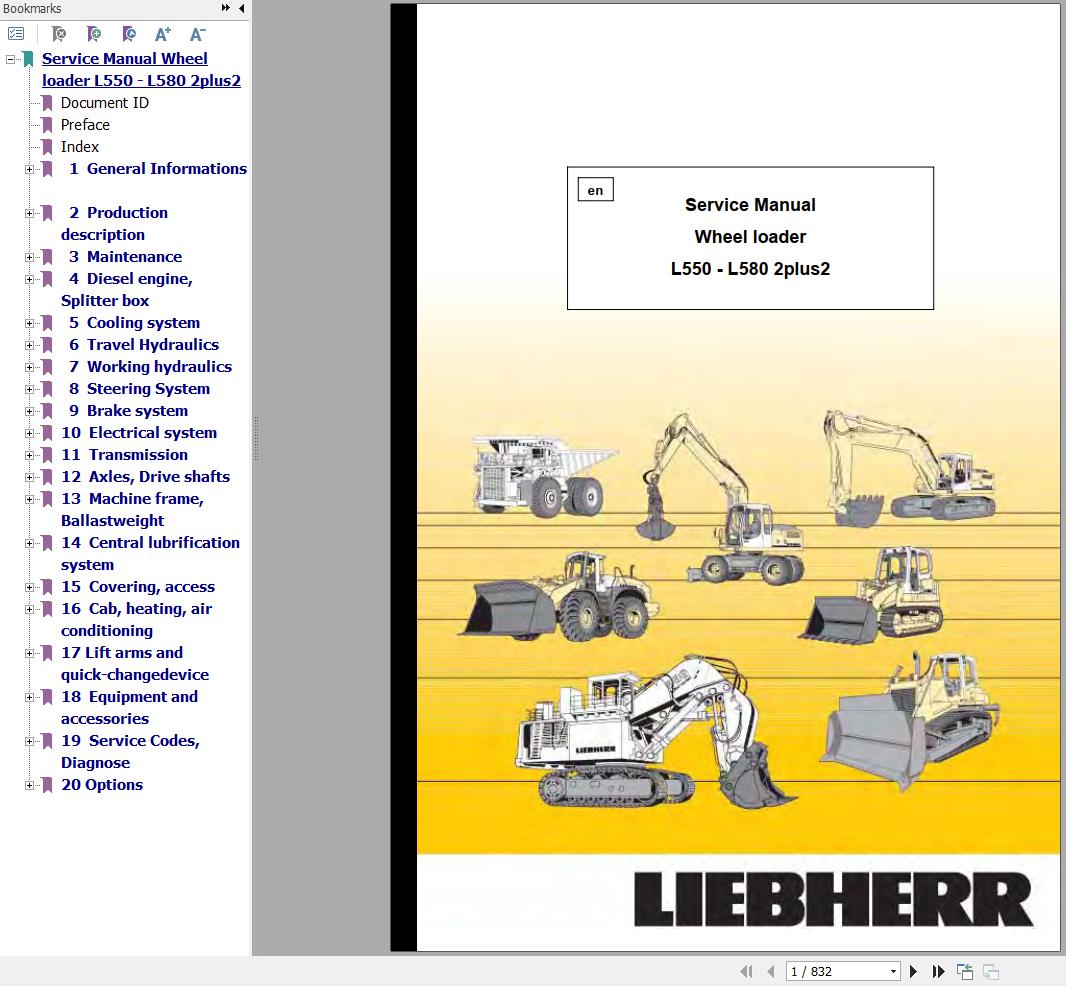Click the panel splitter grip handle

tap(256, 439)
